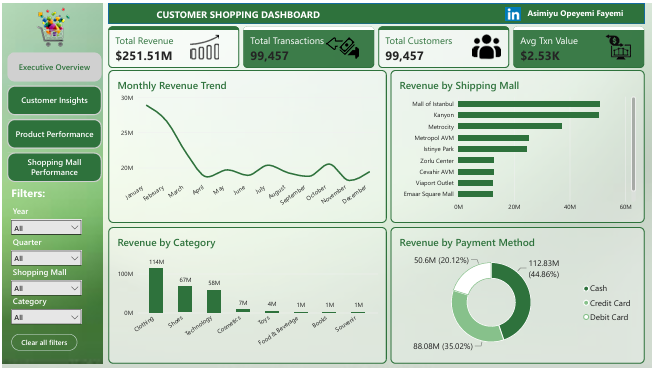Viewport: 652px width, 370px height.
Task: Open Shopping Mall Performance page
Action: tap(54, 167)
